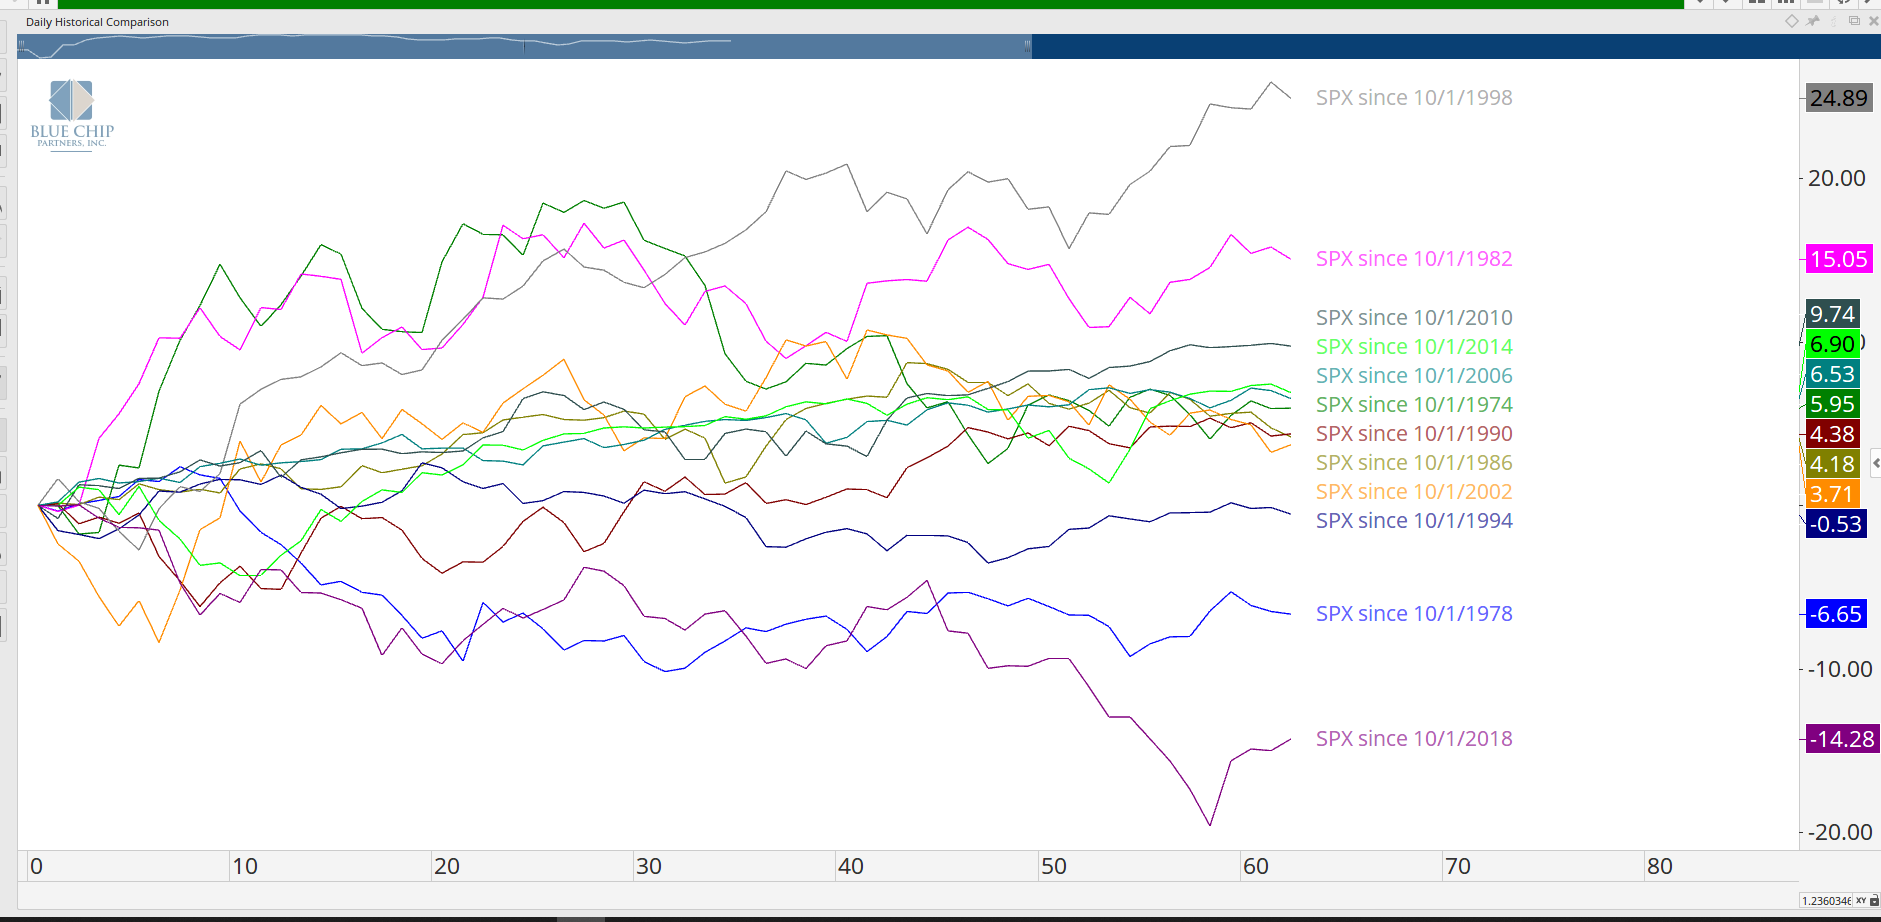Click the scale factor input field

[x=1826, y=901]
